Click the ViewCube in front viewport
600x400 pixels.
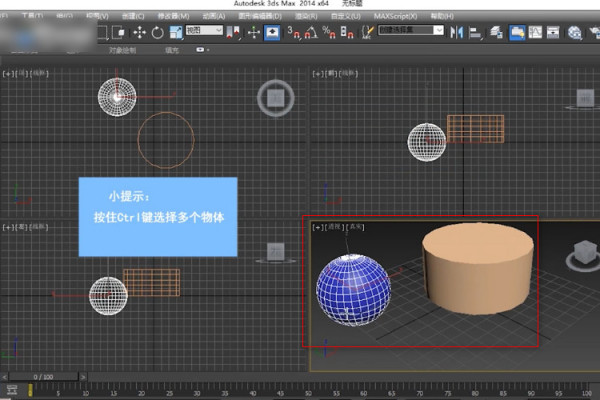click(585, 98)
